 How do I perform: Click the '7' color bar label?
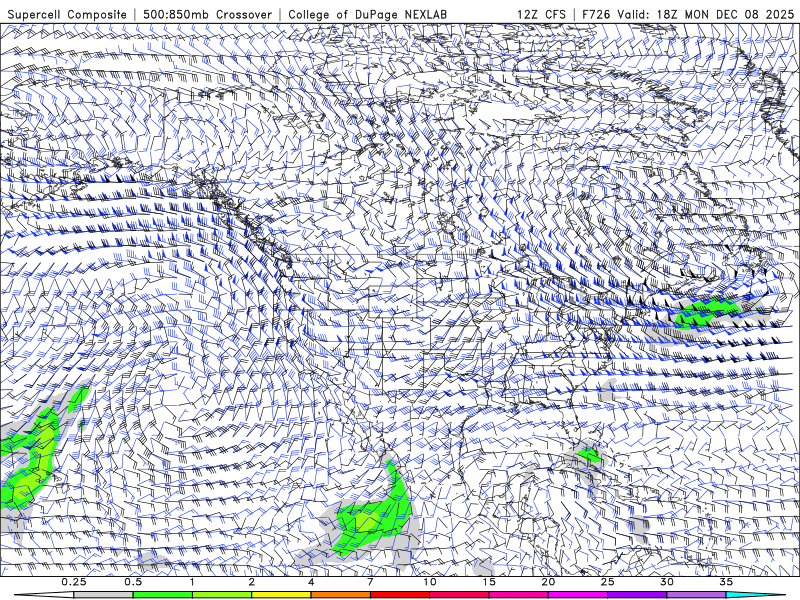coord(370,582)
